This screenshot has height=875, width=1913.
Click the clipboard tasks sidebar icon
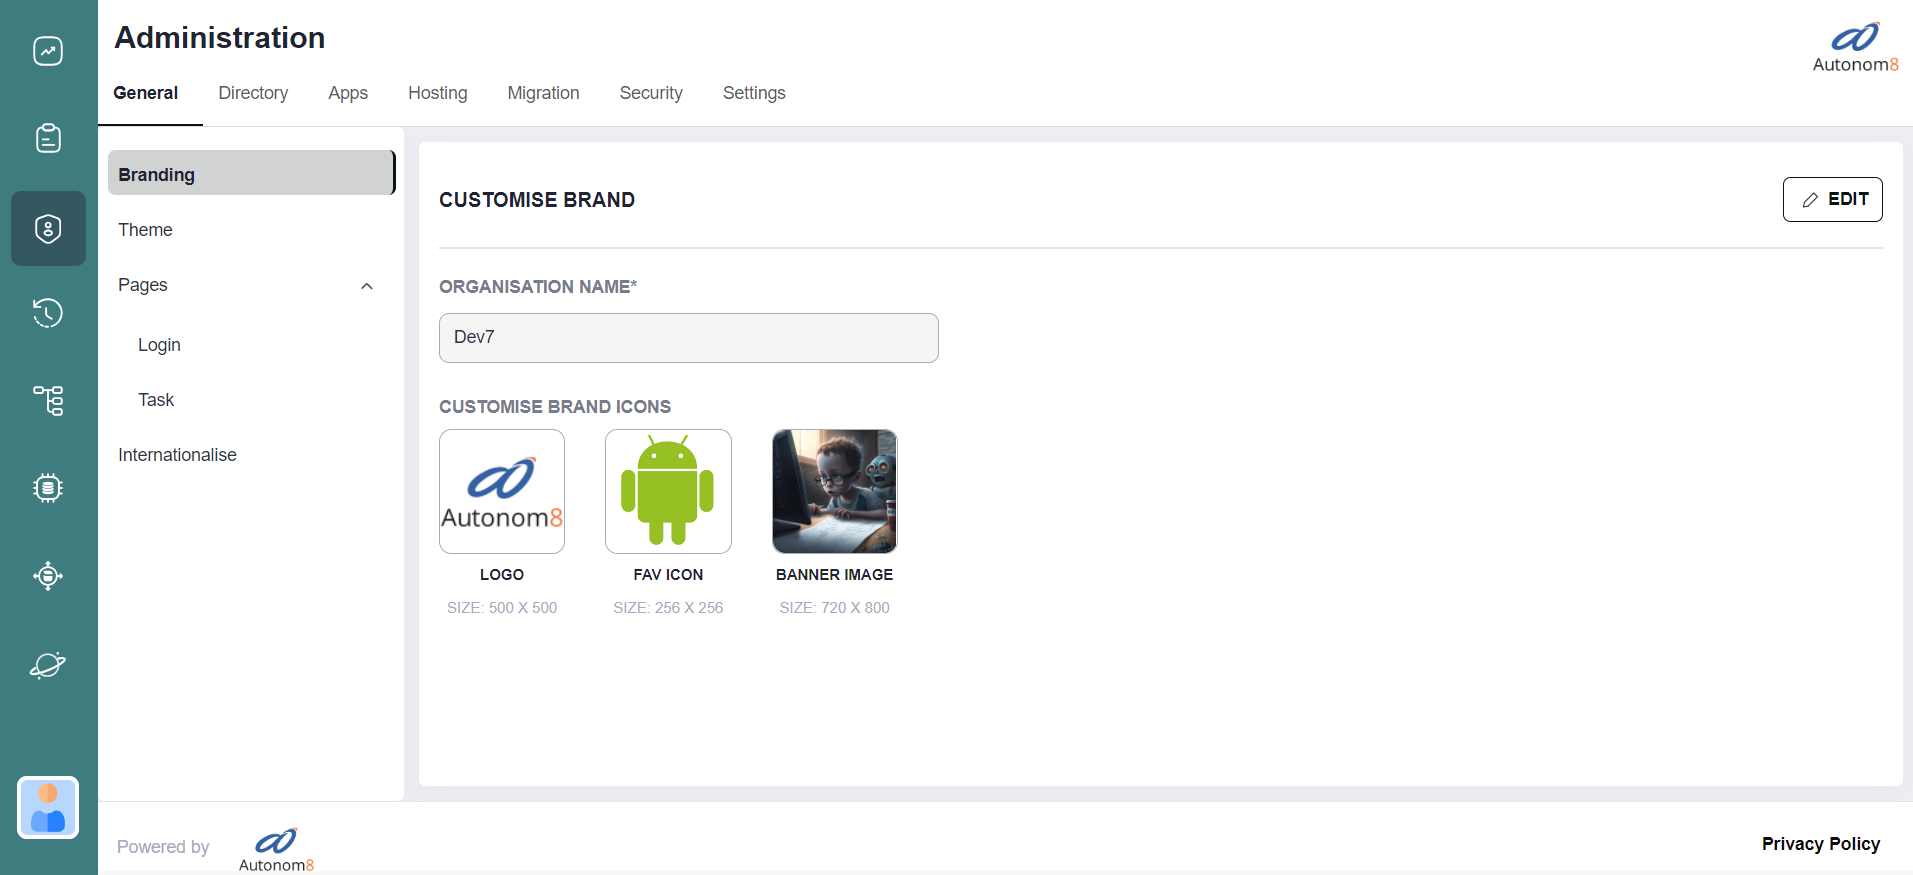(48, 138)
